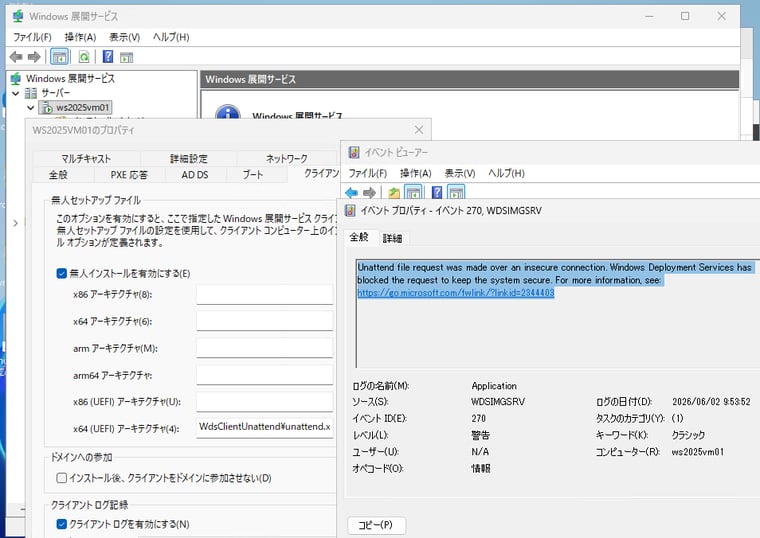Select Windows 展開サービス root tree node

[x=70, y=79]
